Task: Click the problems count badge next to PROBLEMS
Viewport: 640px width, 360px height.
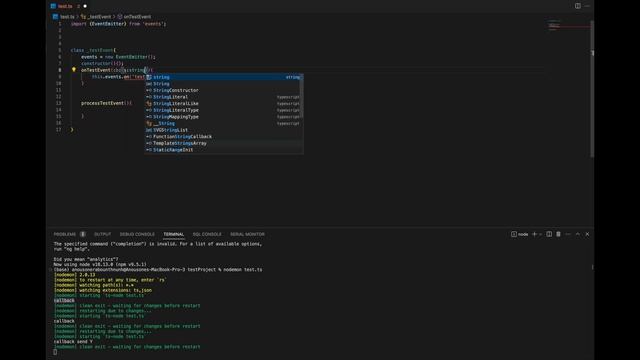Action: [x=83, y=234]
